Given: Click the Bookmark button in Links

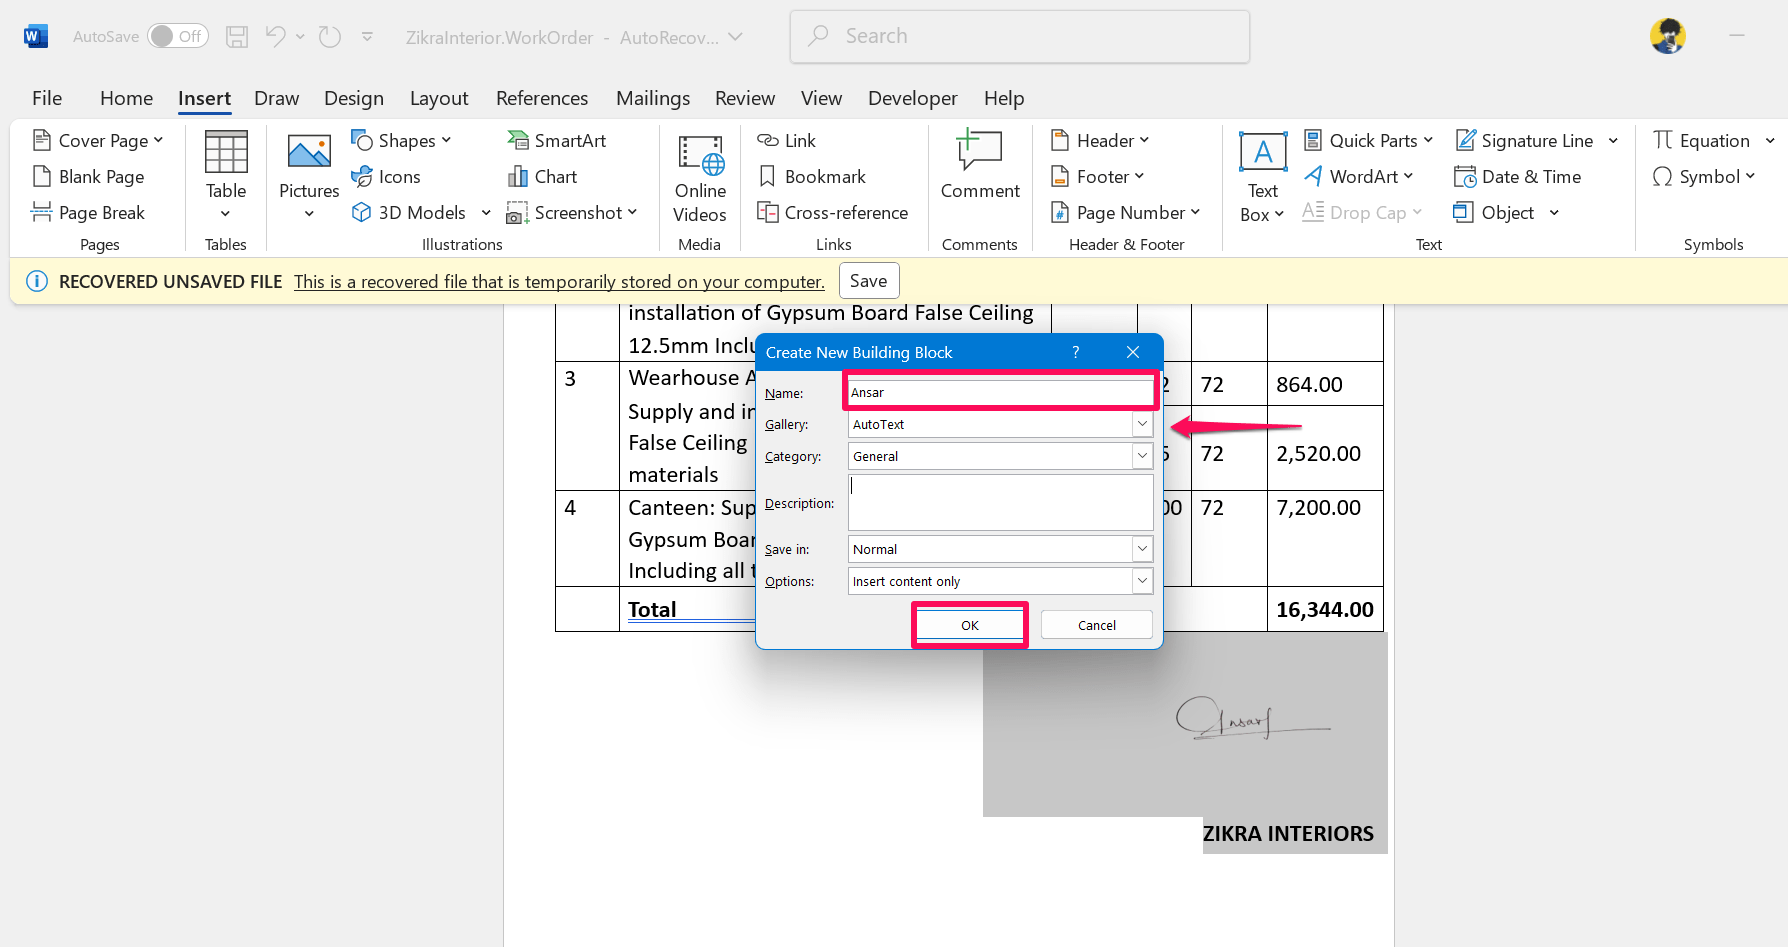Looking at the screenshot, I should click(812, 177).
